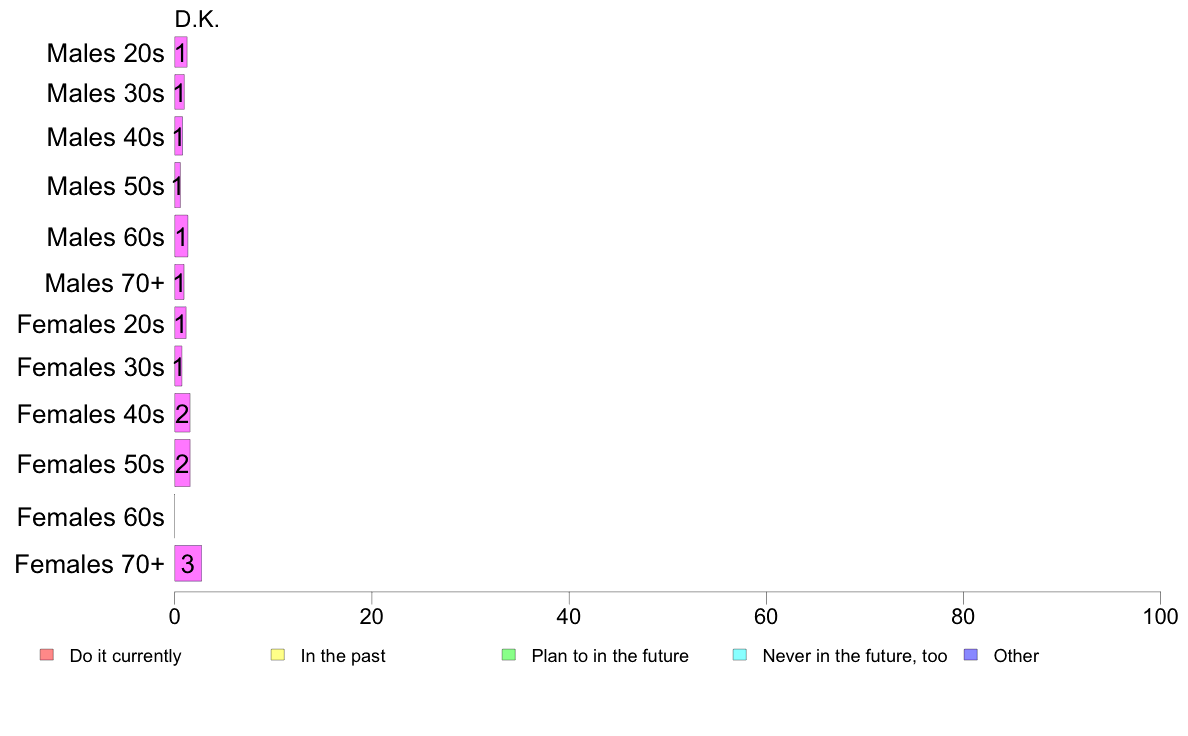Select the Males 60s magenta bar
Viewport: 1188px width, 736px height.
tap(181, 236)
